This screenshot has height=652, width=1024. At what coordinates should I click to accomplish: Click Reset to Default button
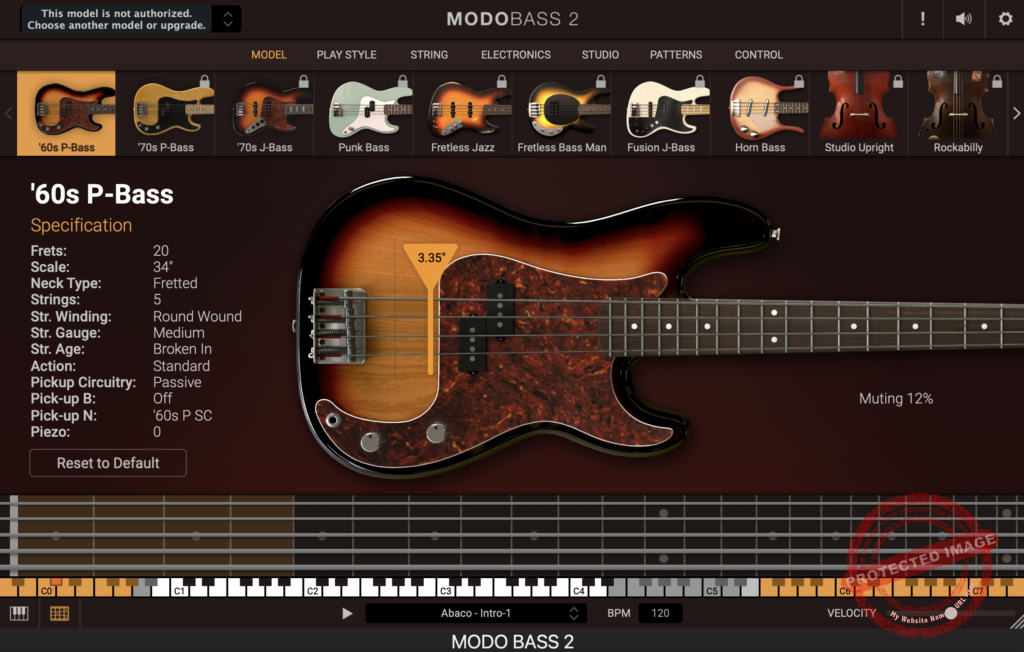click(x=108, y=463)
